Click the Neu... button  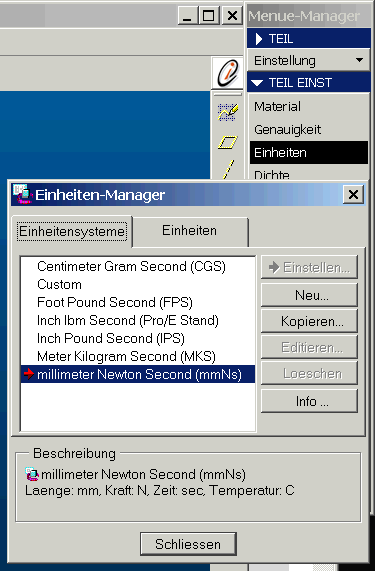click(309, 295)
